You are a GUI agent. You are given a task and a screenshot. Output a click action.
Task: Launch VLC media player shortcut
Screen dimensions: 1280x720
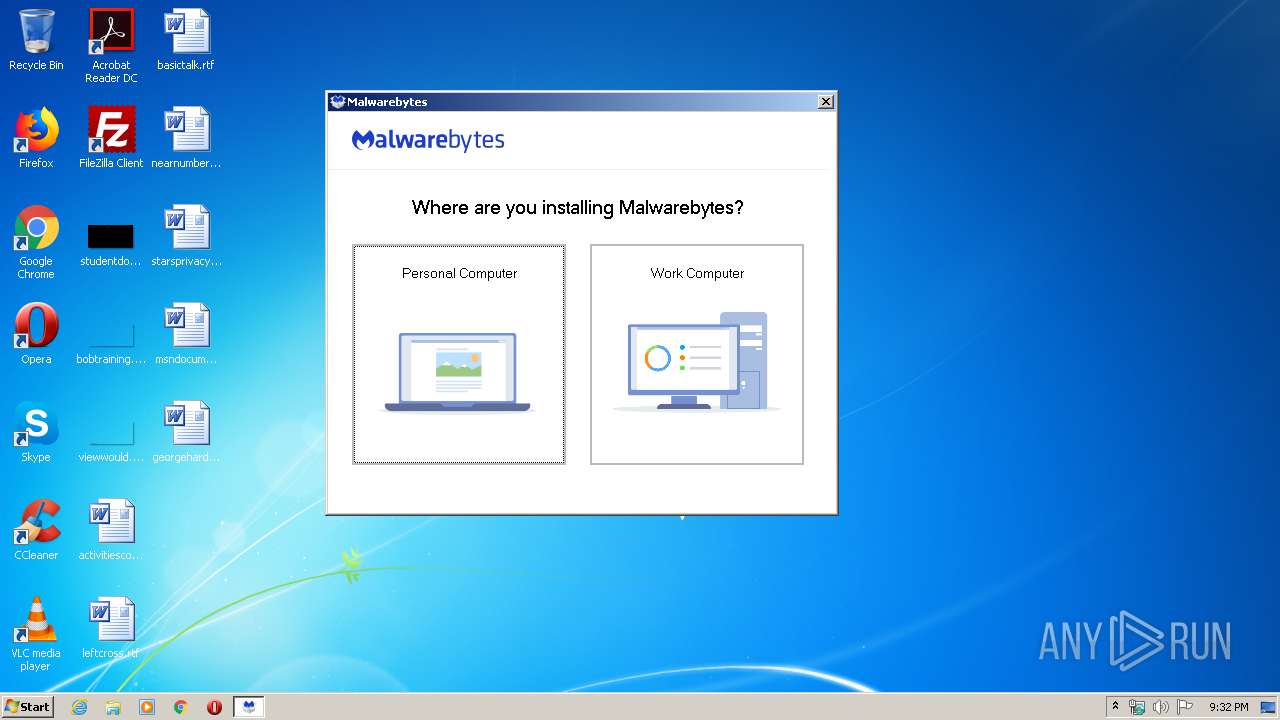click(36, 634)
